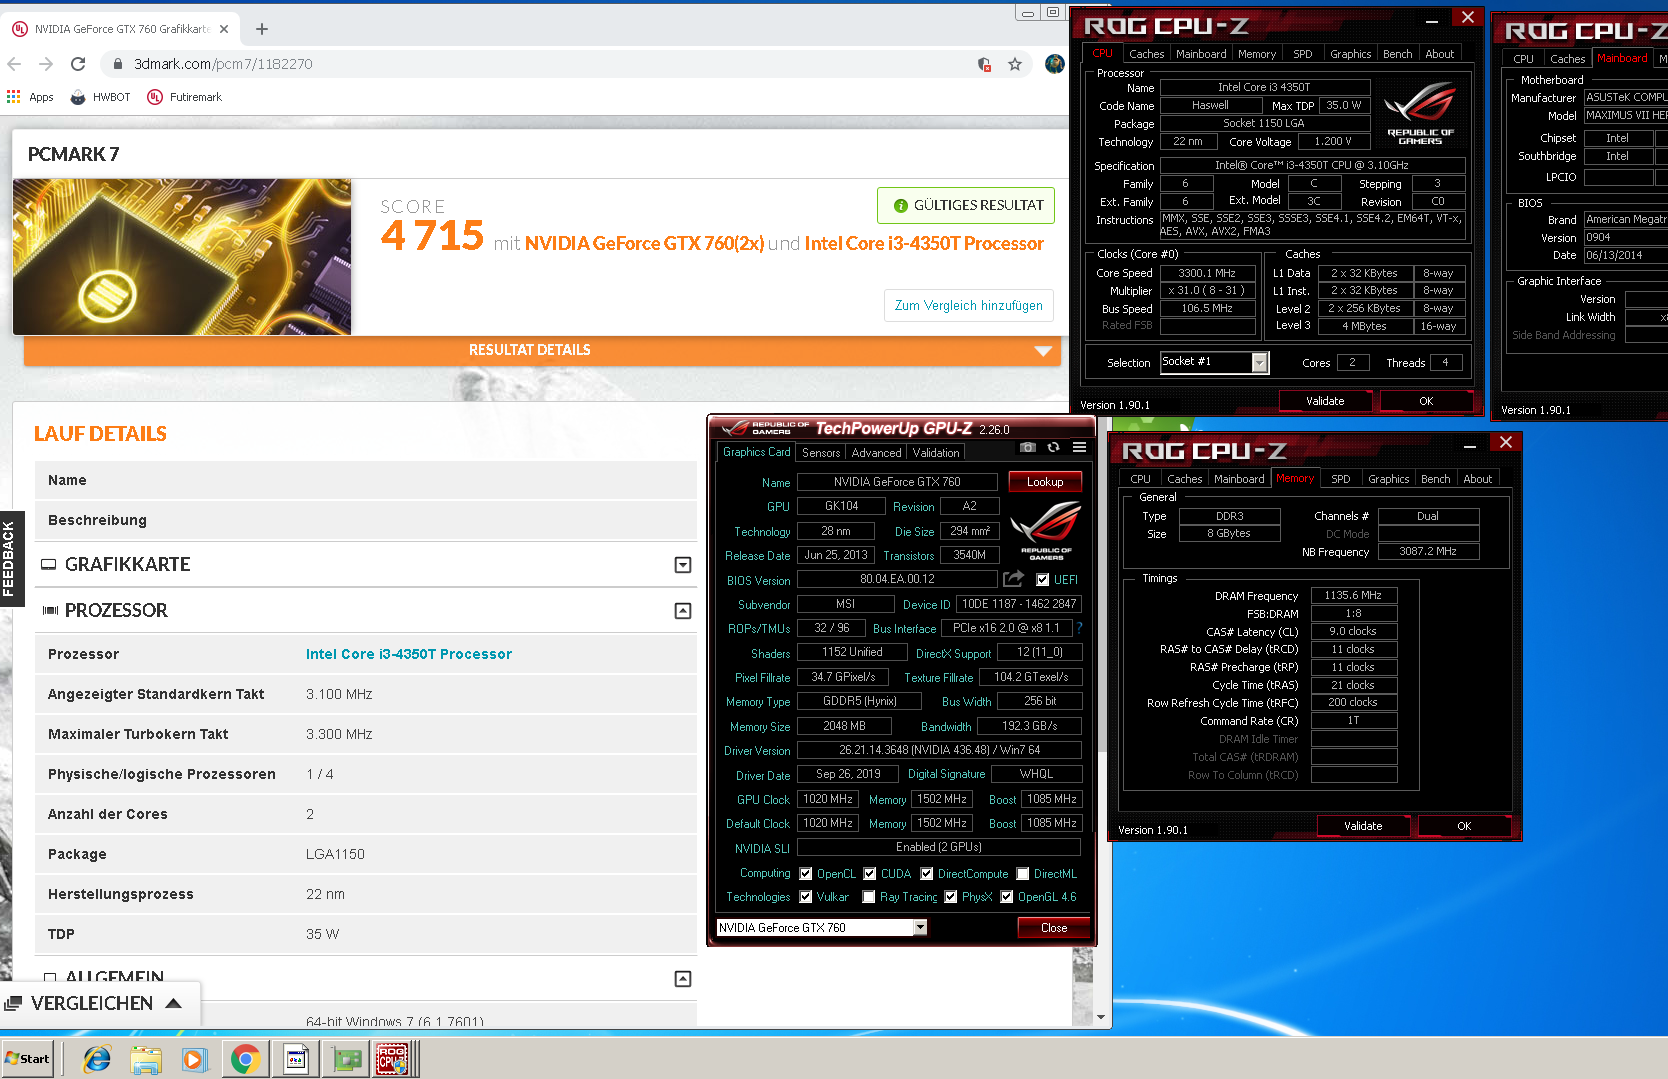Screen dimensions: 1668x1079
Task: Capture a GPU-Z screenshot with the camera icon
Action: pyautogui.click(x=1028, y=447)
